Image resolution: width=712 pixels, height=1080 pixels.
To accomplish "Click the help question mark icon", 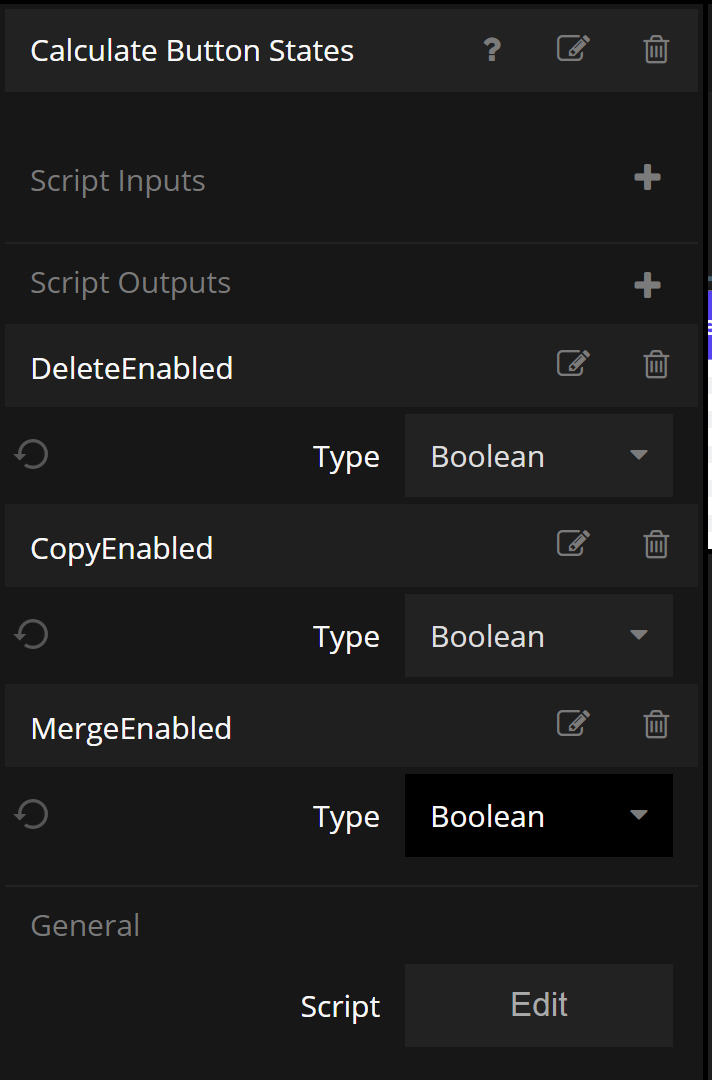I will (x=491, y=50).
